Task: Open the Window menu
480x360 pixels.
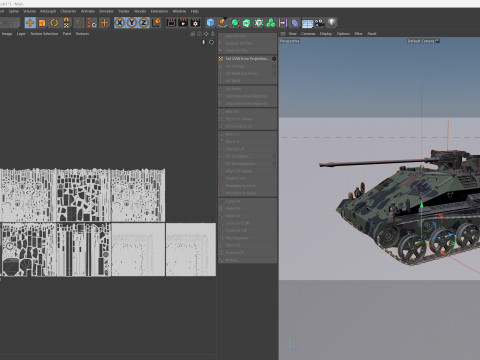Action: click(179, 11)
